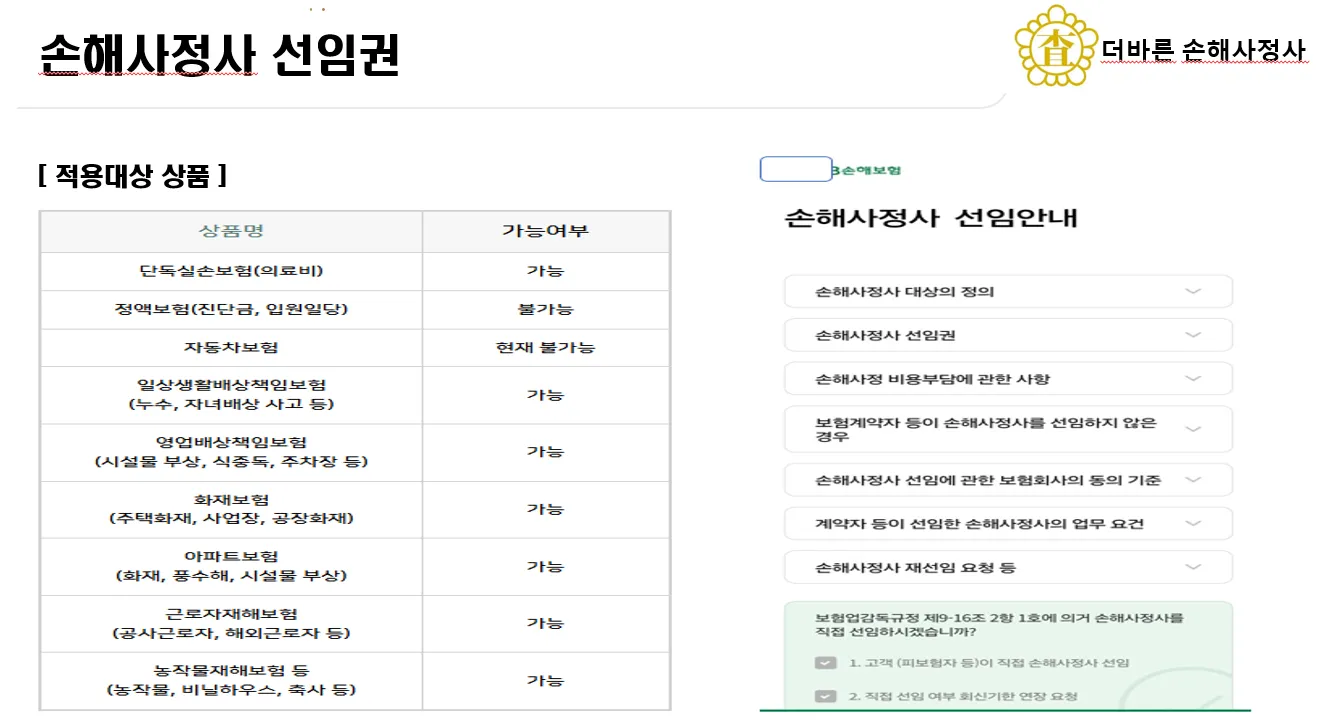This screenshot has width=1317, height=724.
Task: Select the 단독실손보험(의료비) row
Action: tap(355, 271)
